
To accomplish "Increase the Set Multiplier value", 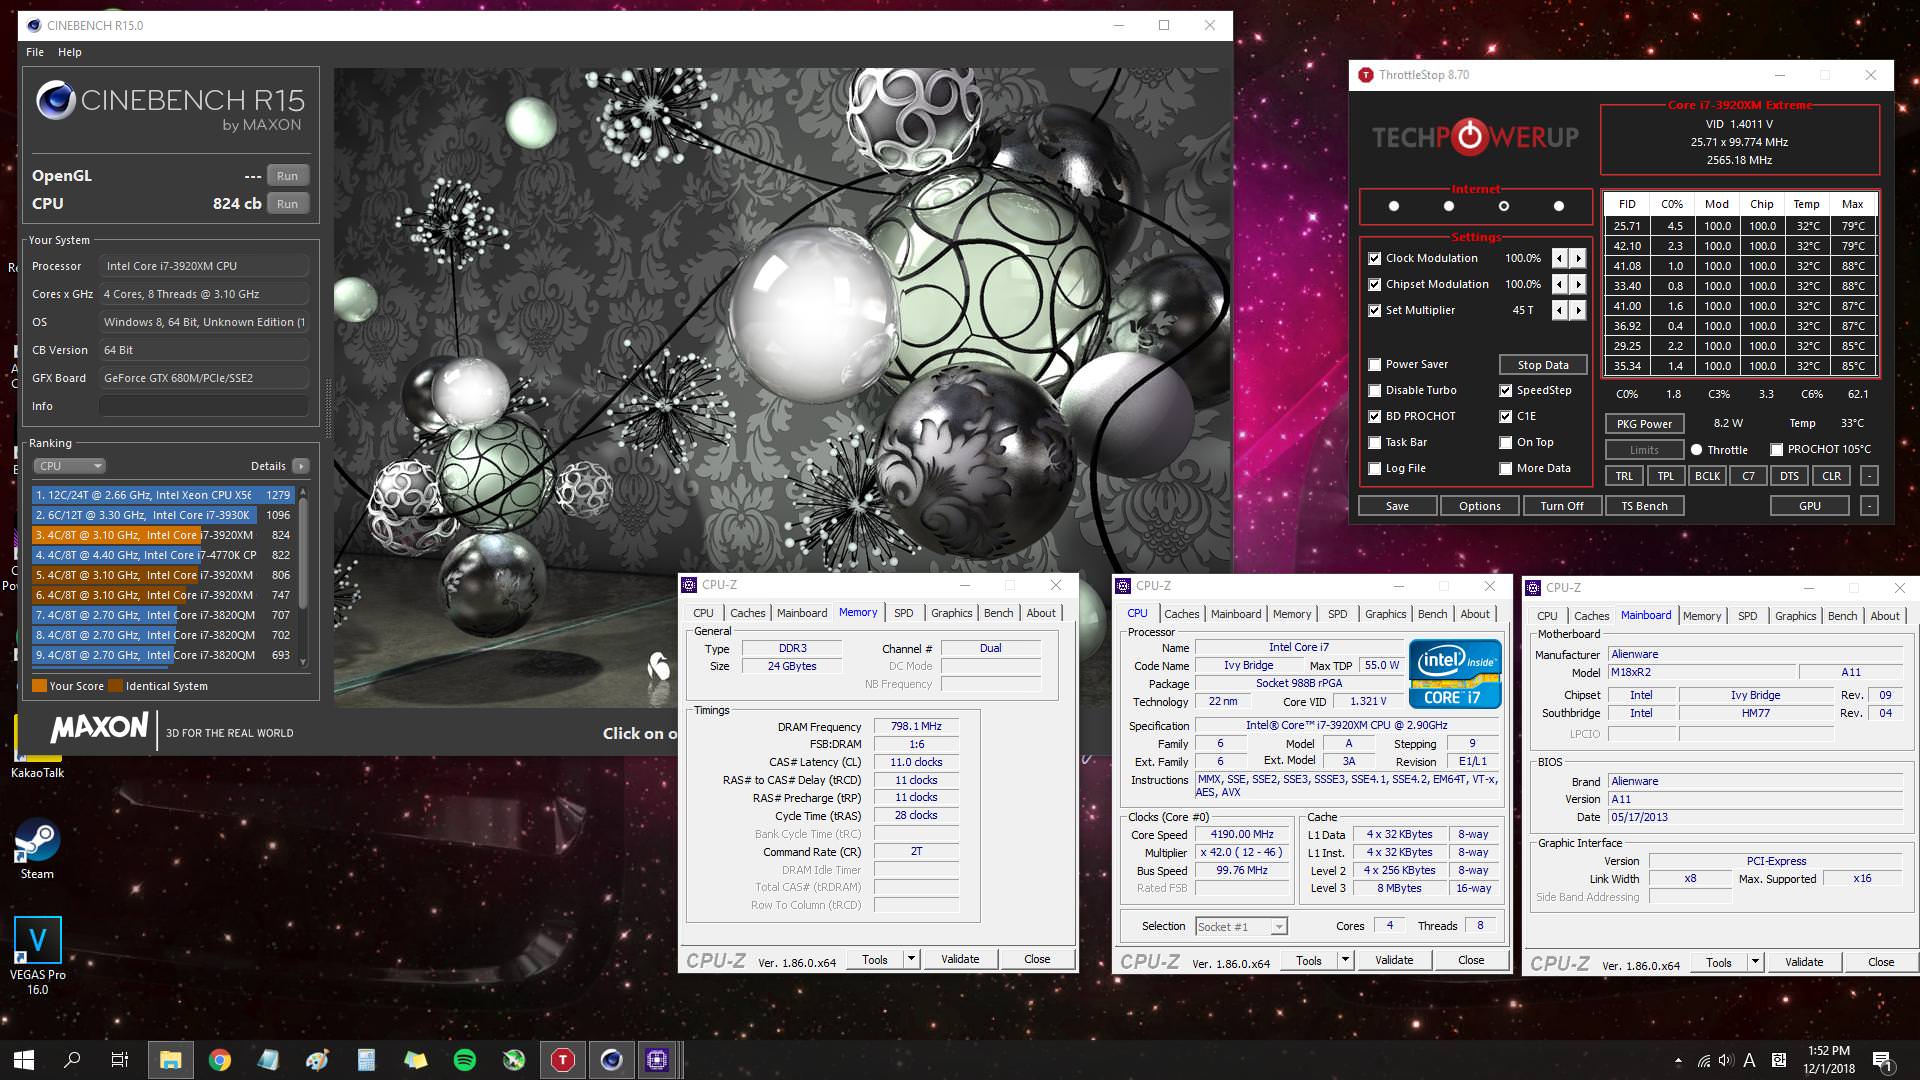I will point(1578,311).
